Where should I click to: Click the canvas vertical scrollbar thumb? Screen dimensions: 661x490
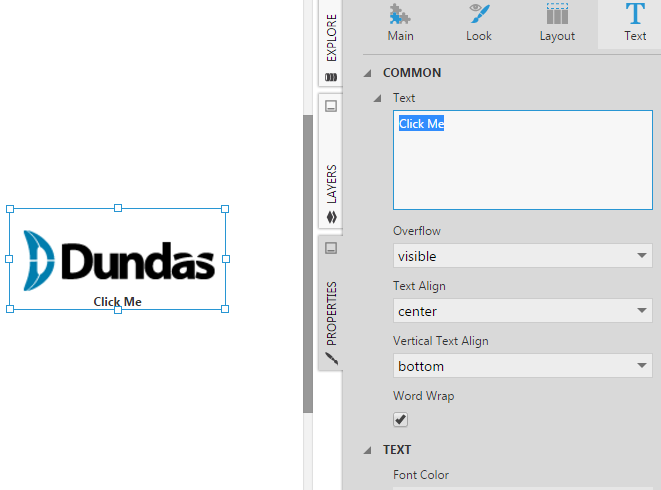308,264
